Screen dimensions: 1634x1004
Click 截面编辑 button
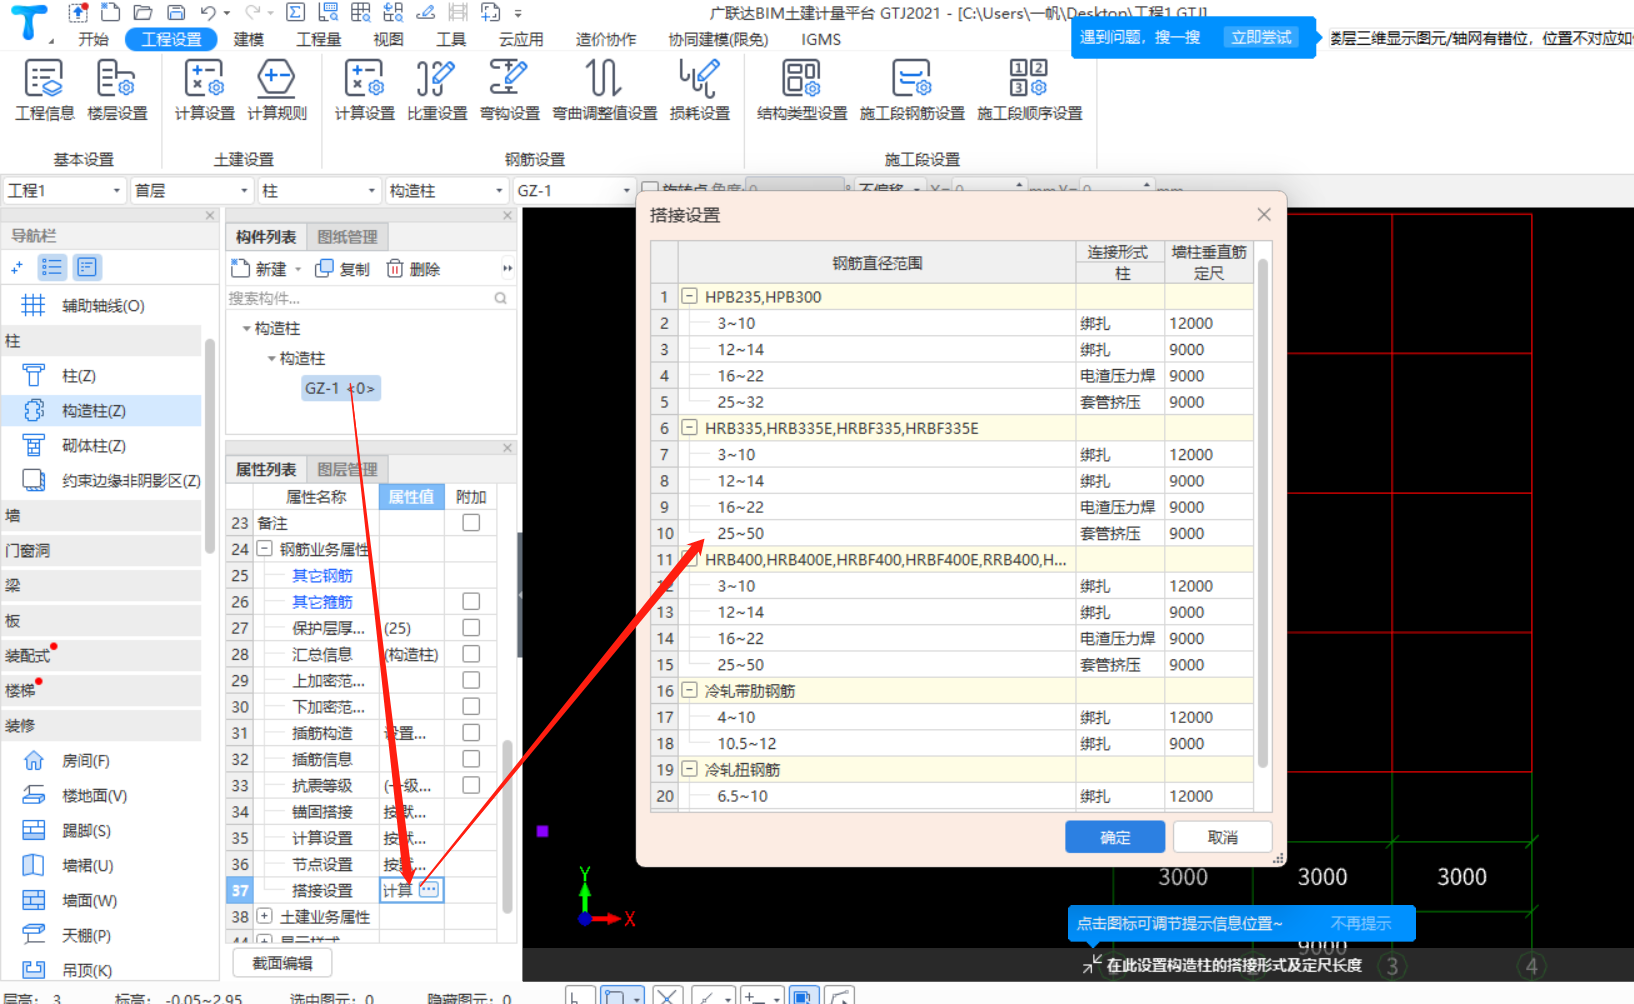[282, 963]
